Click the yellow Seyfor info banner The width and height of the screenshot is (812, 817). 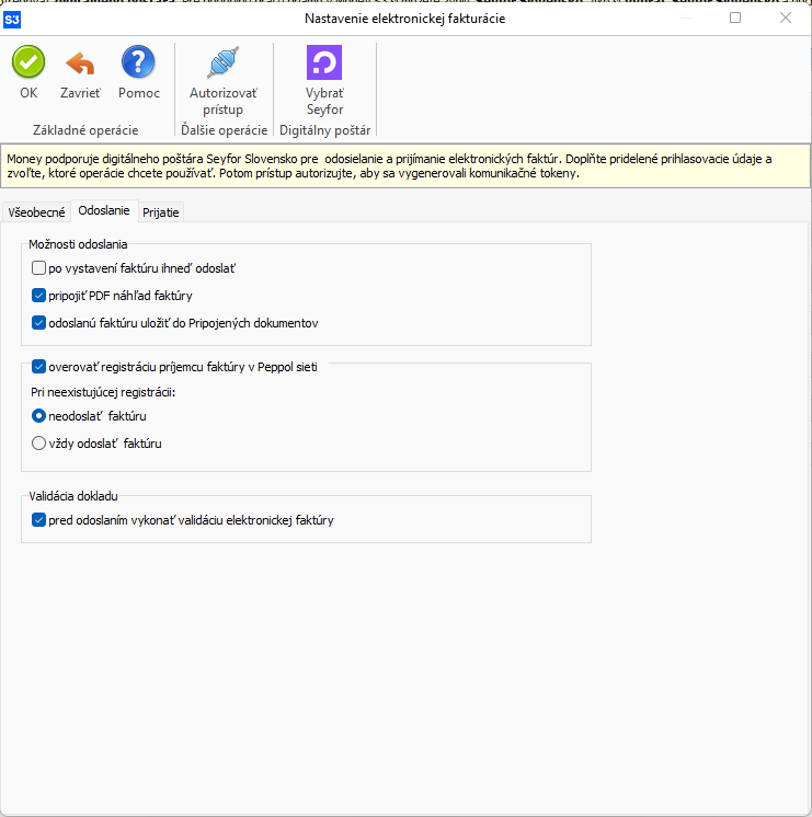(405, 166)
